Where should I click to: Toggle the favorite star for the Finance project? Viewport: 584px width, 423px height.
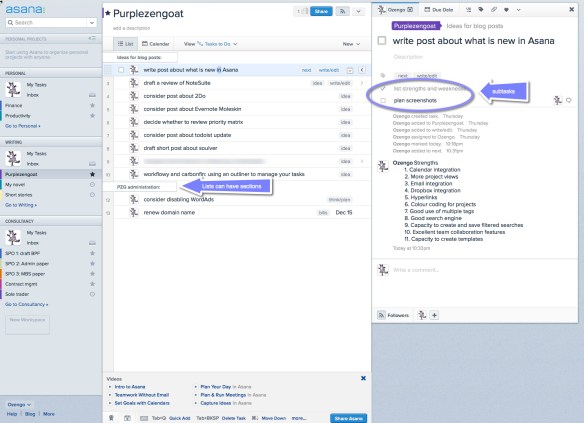coord(92,105)
